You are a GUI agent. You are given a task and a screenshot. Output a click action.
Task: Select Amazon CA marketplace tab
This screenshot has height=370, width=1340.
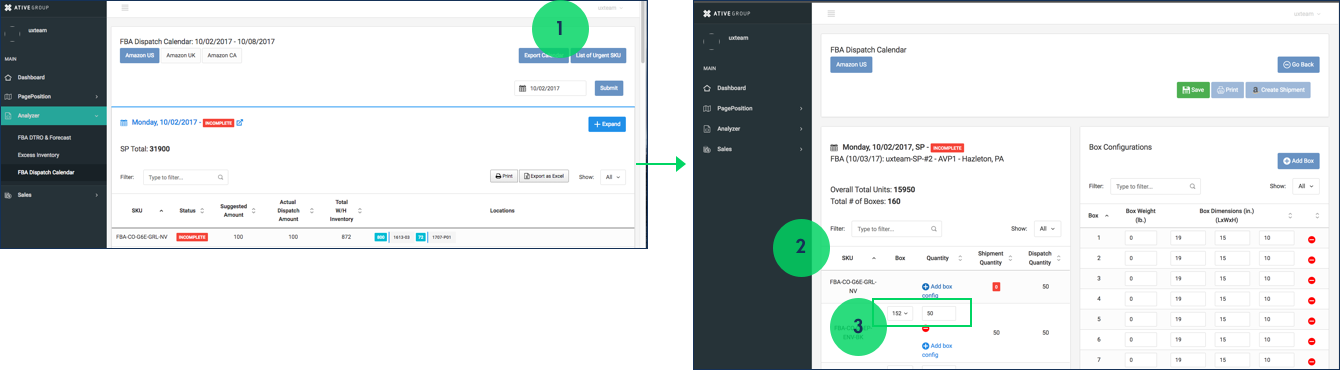(222, 56)
